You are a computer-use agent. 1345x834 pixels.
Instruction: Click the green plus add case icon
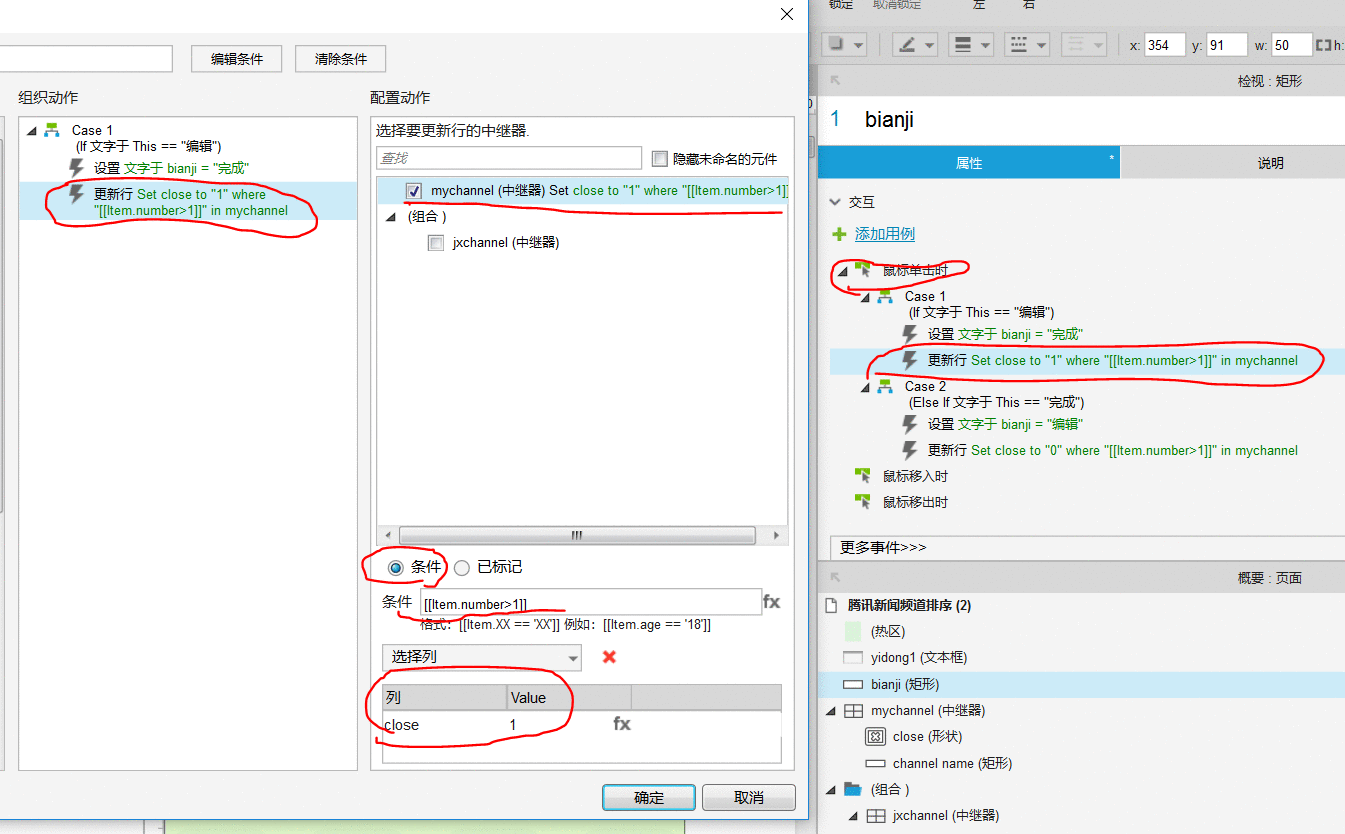tap(839, 234)
